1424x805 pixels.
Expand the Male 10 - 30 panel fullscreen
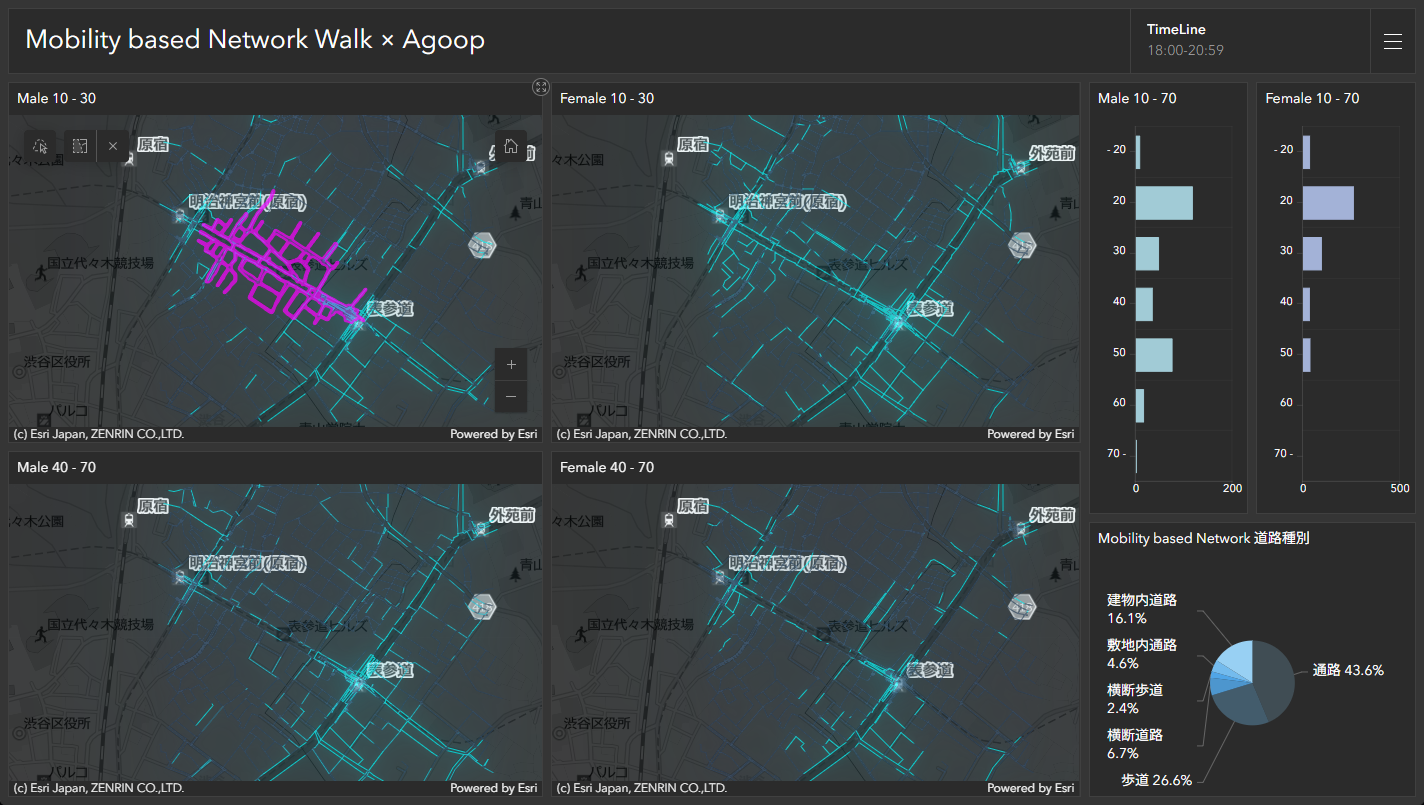coord(541,87)
